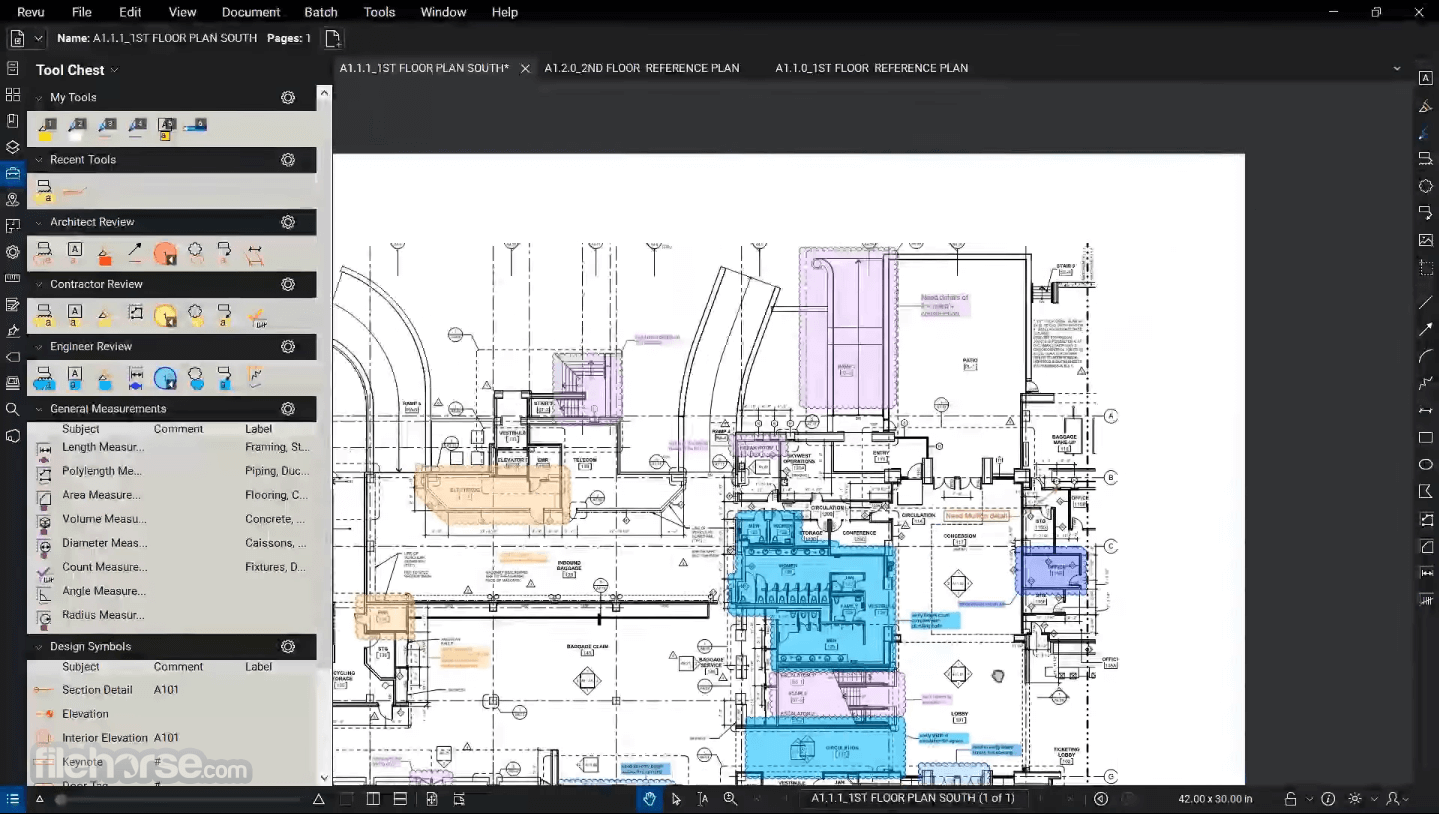1439x814 pixels.
Task: Activate the Select arrow tool in bottom bar
Action: pyautogui.click(x=676, y=798)
